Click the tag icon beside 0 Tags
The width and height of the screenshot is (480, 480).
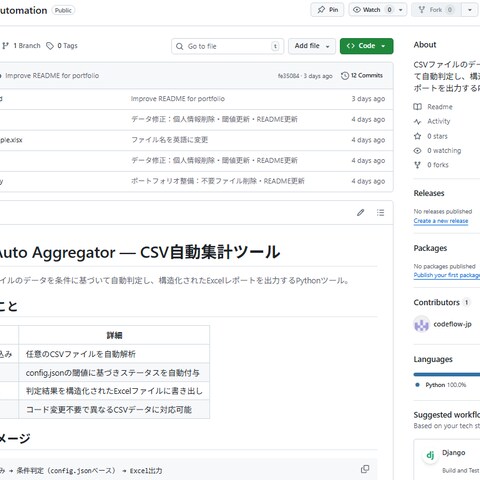click(50, 46)
